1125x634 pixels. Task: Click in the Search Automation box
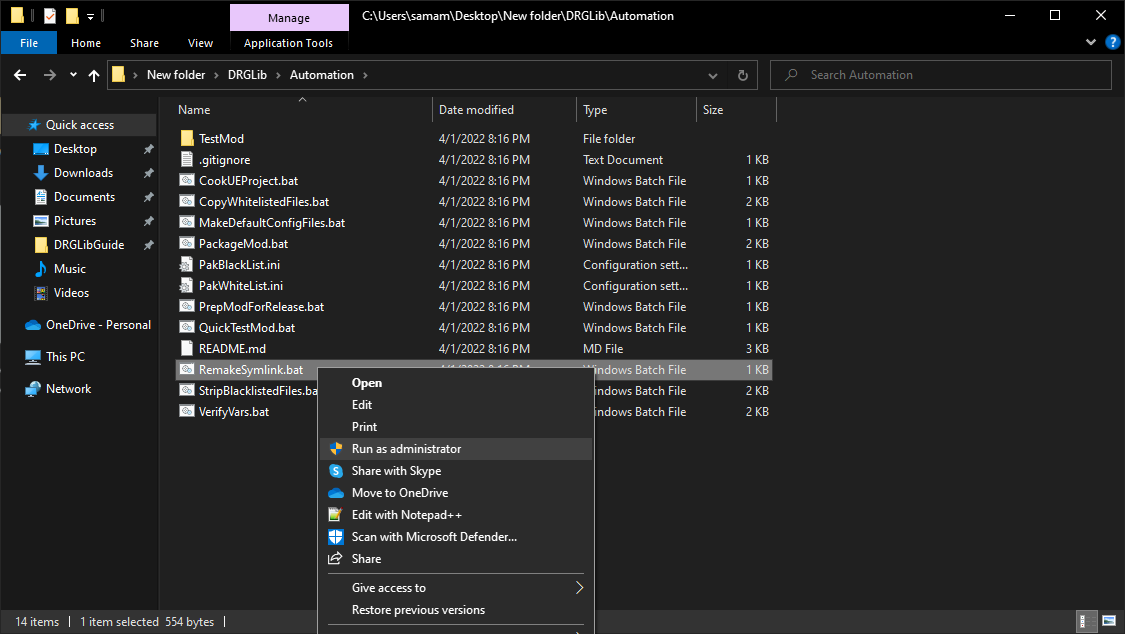click(x=941, y=75)
